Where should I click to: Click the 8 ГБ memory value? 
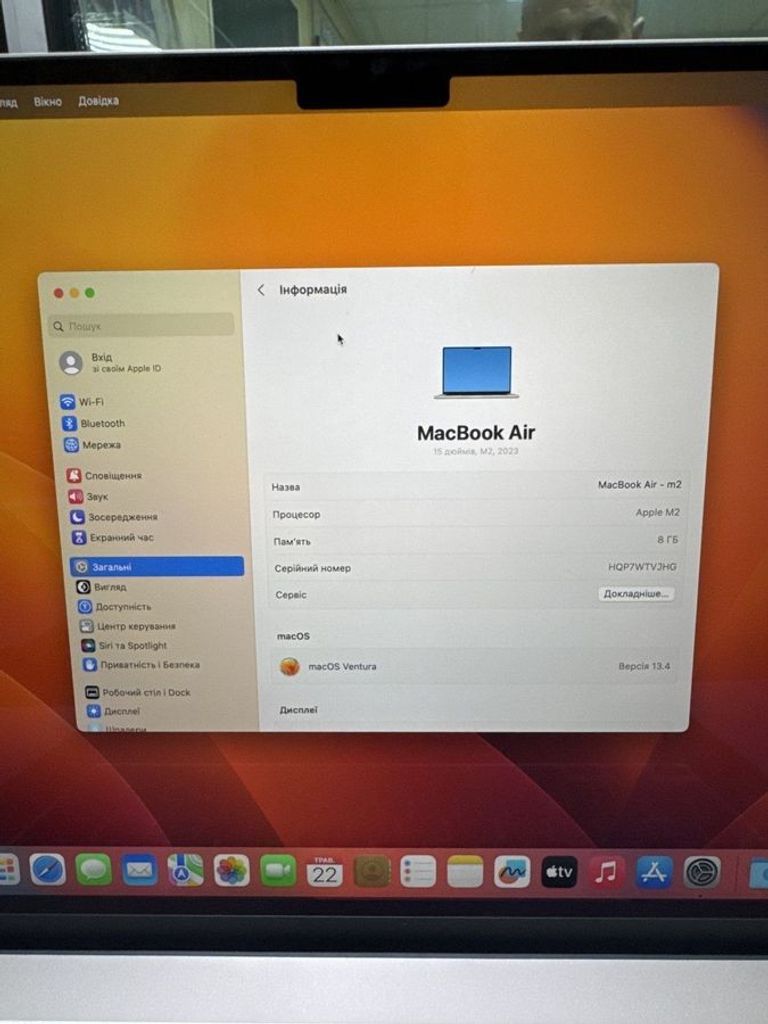(x=667, y=539)
